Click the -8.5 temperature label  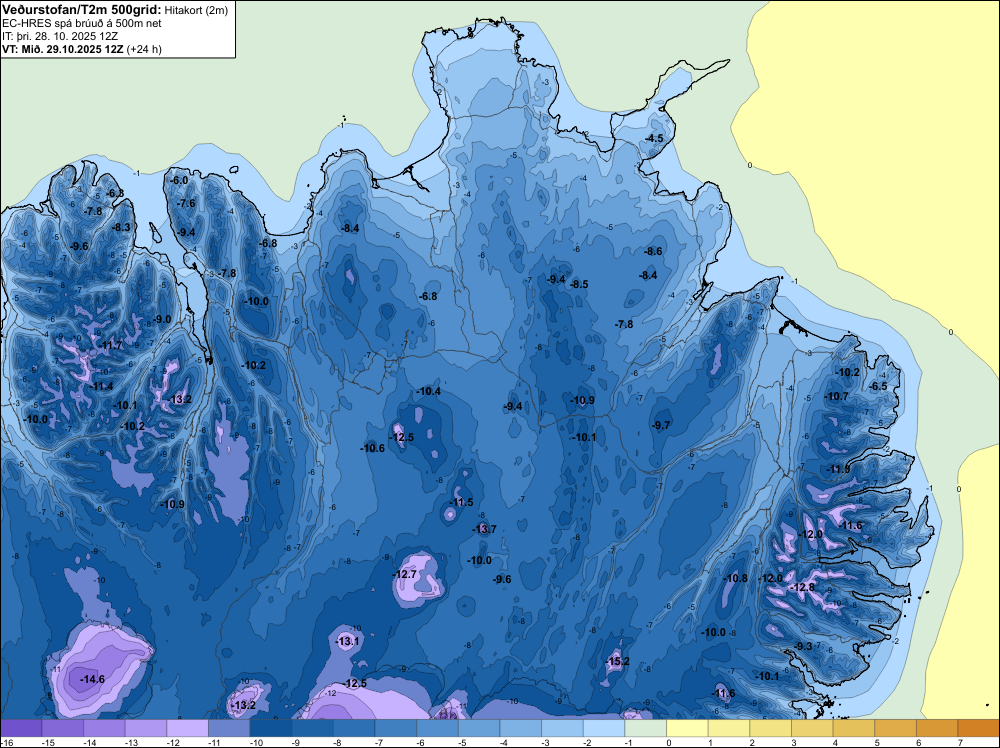pyautogui.click(x=579, y=284)
